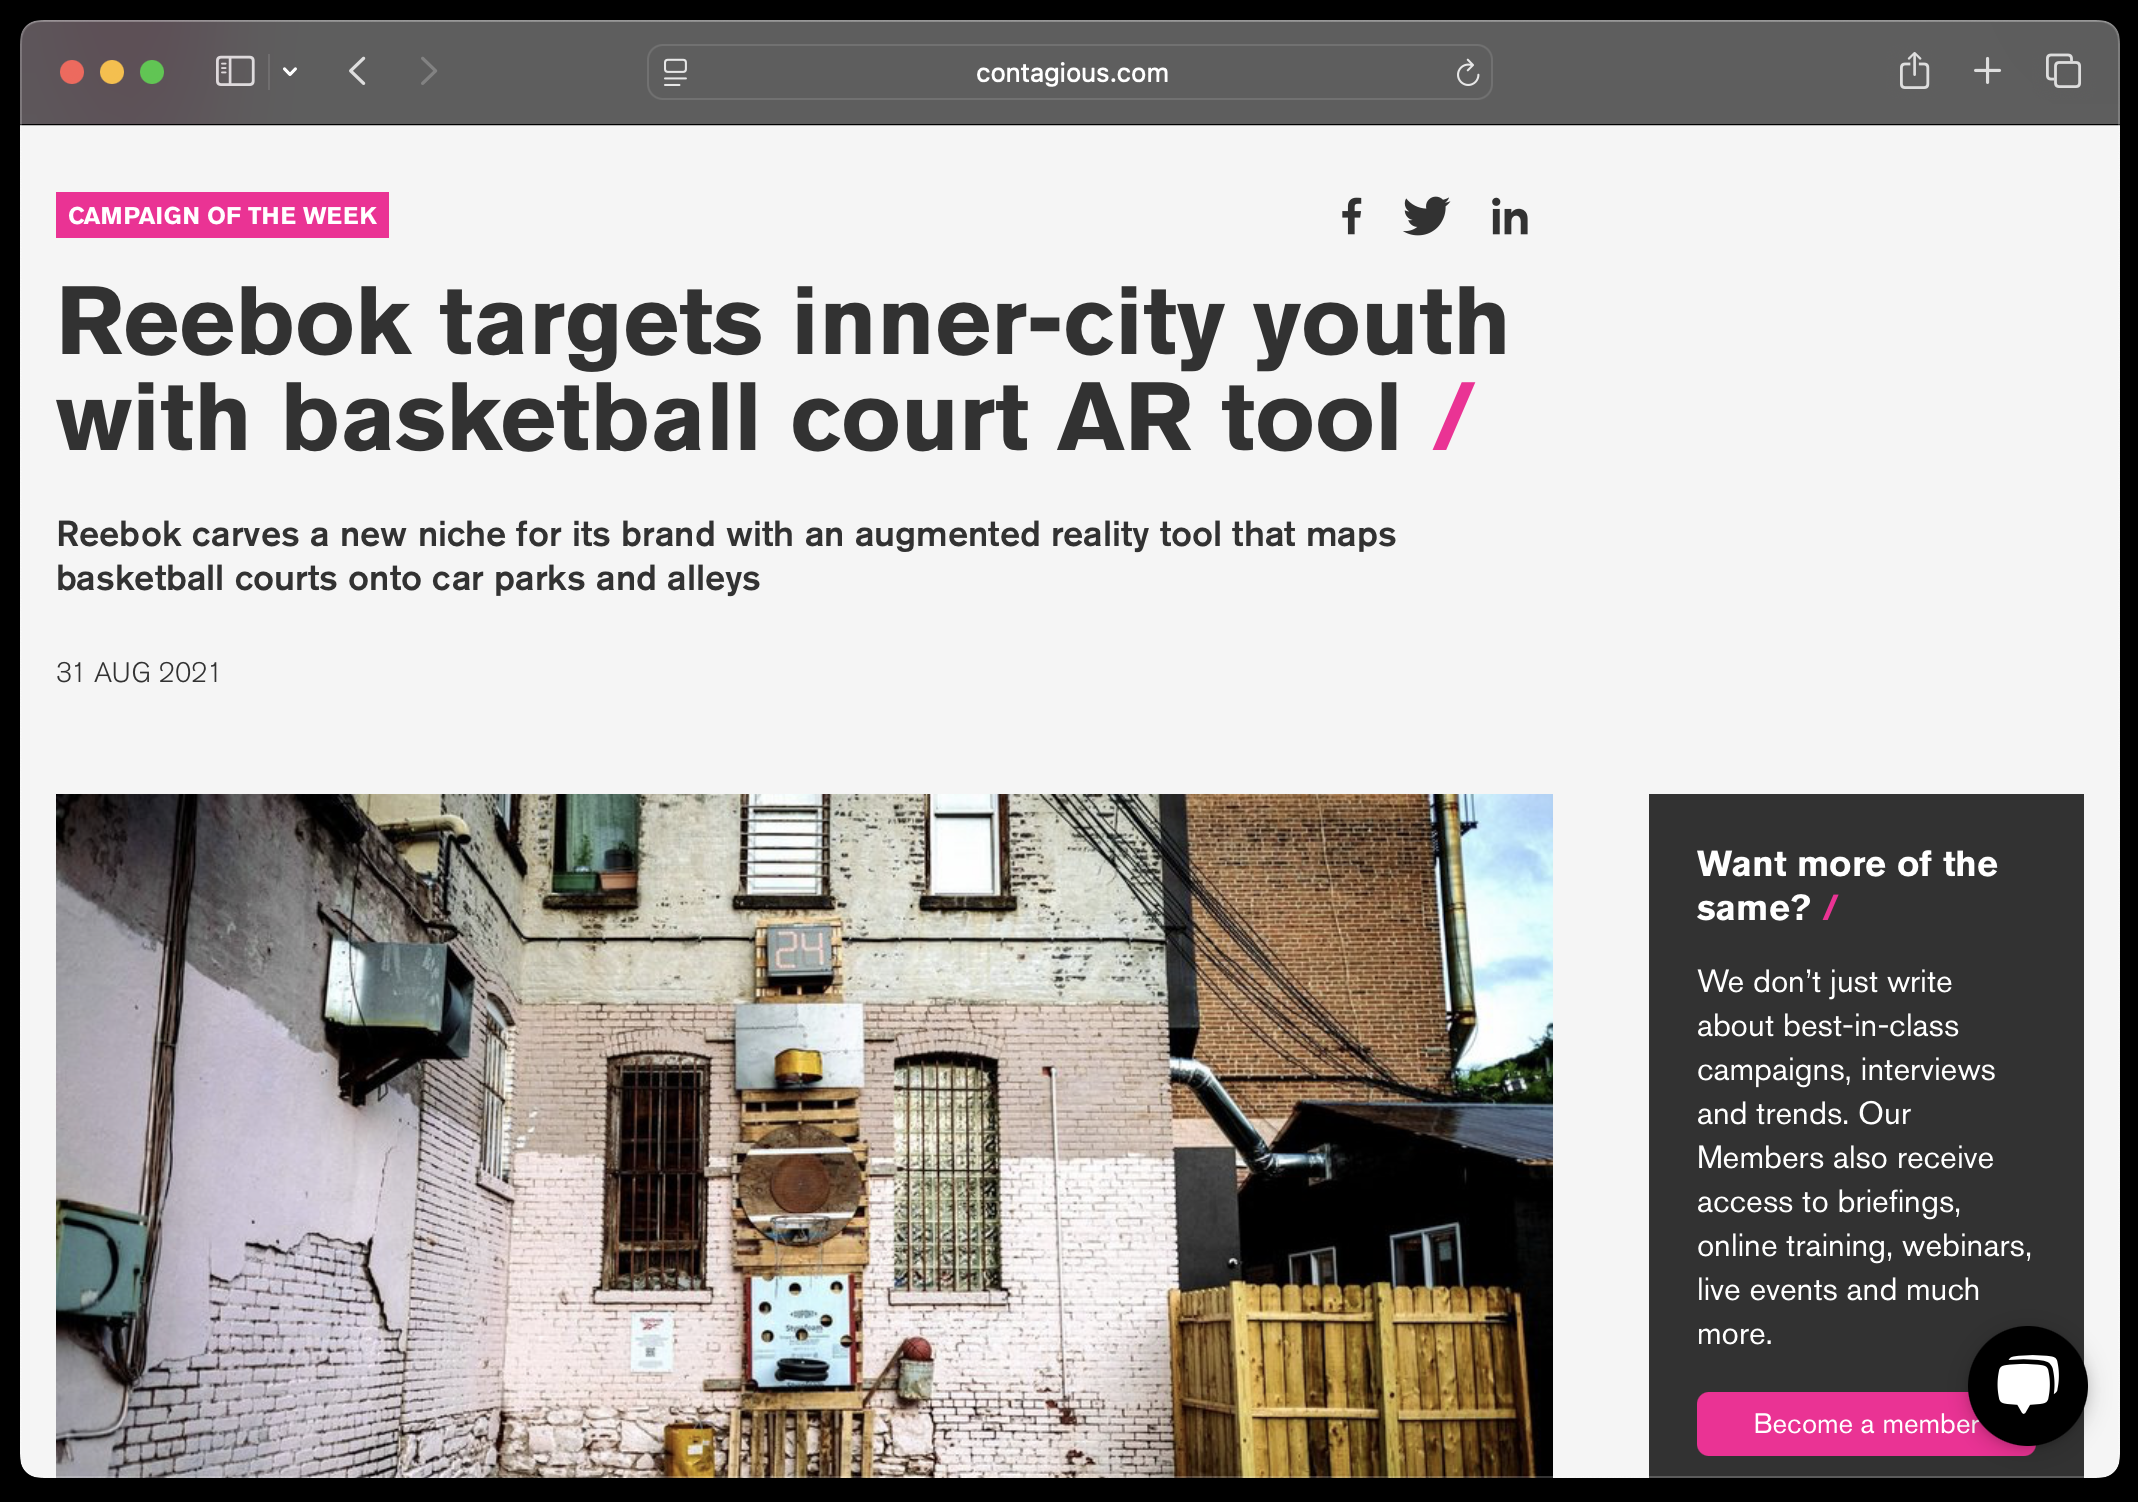Click the contagious.com address bar
This screenshot has width=2138, height=1502.
[x=1071, y=73]
